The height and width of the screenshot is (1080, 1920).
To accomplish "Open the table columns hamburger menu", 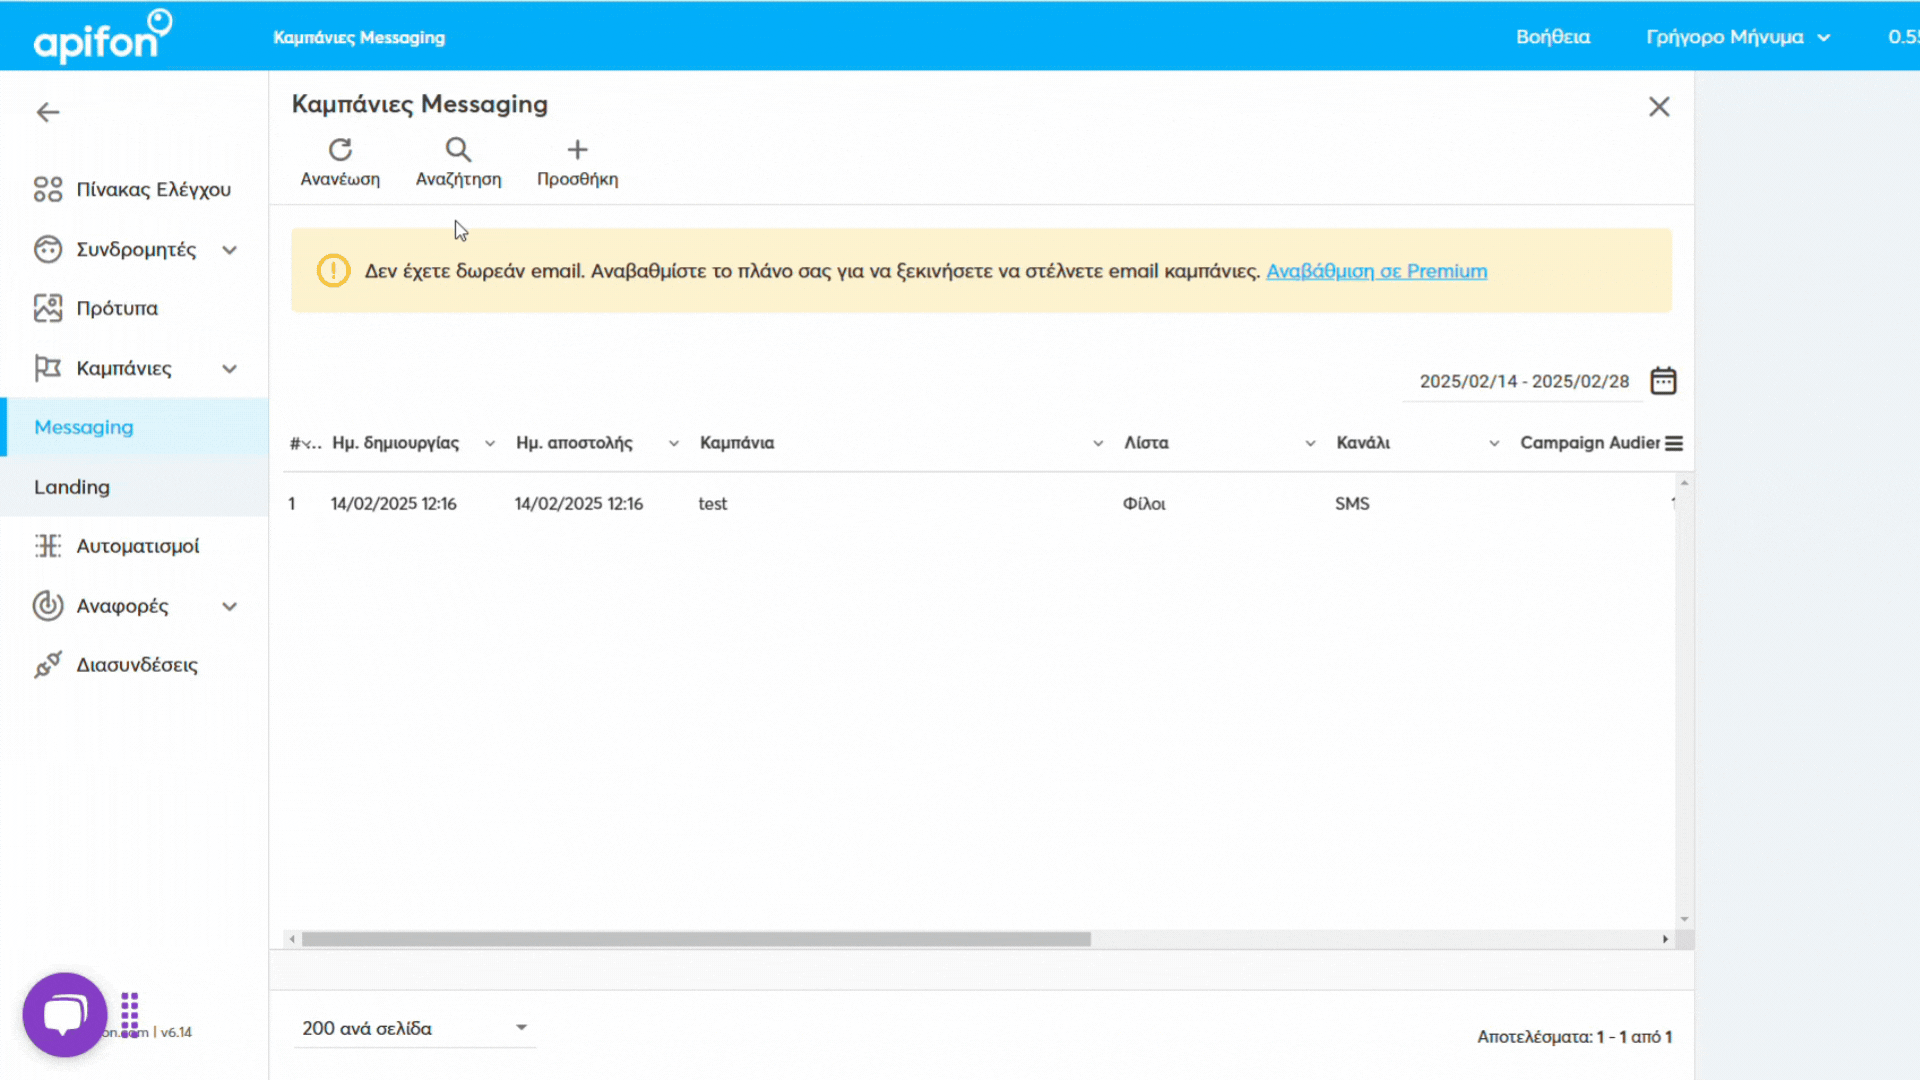I will [1674, 443].
